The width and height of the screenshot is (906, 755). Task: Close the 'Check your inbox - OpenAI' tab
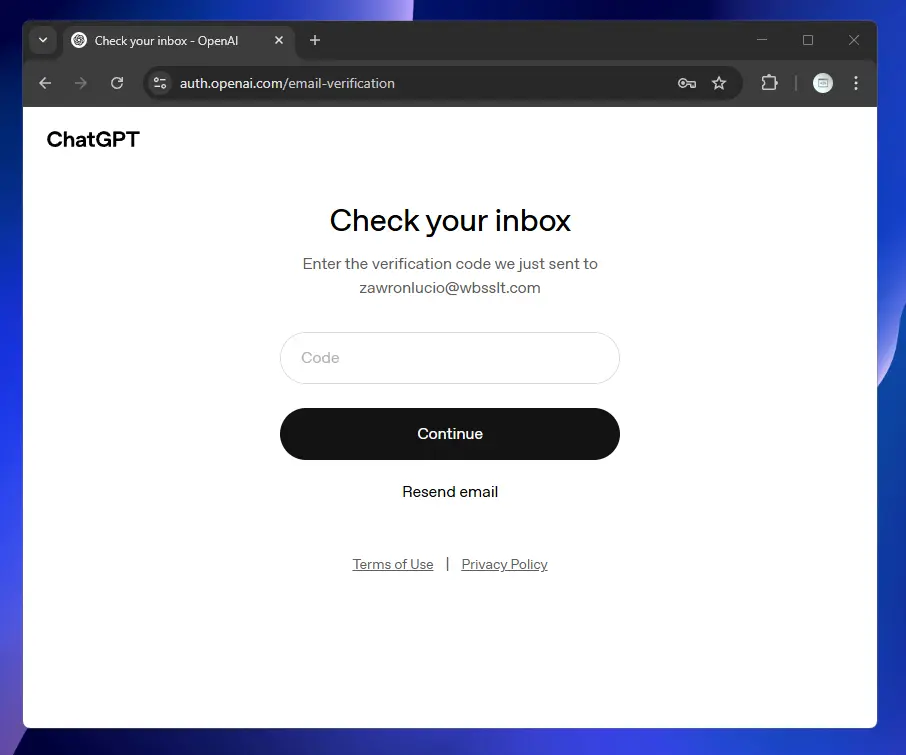(x=279, y=40)
